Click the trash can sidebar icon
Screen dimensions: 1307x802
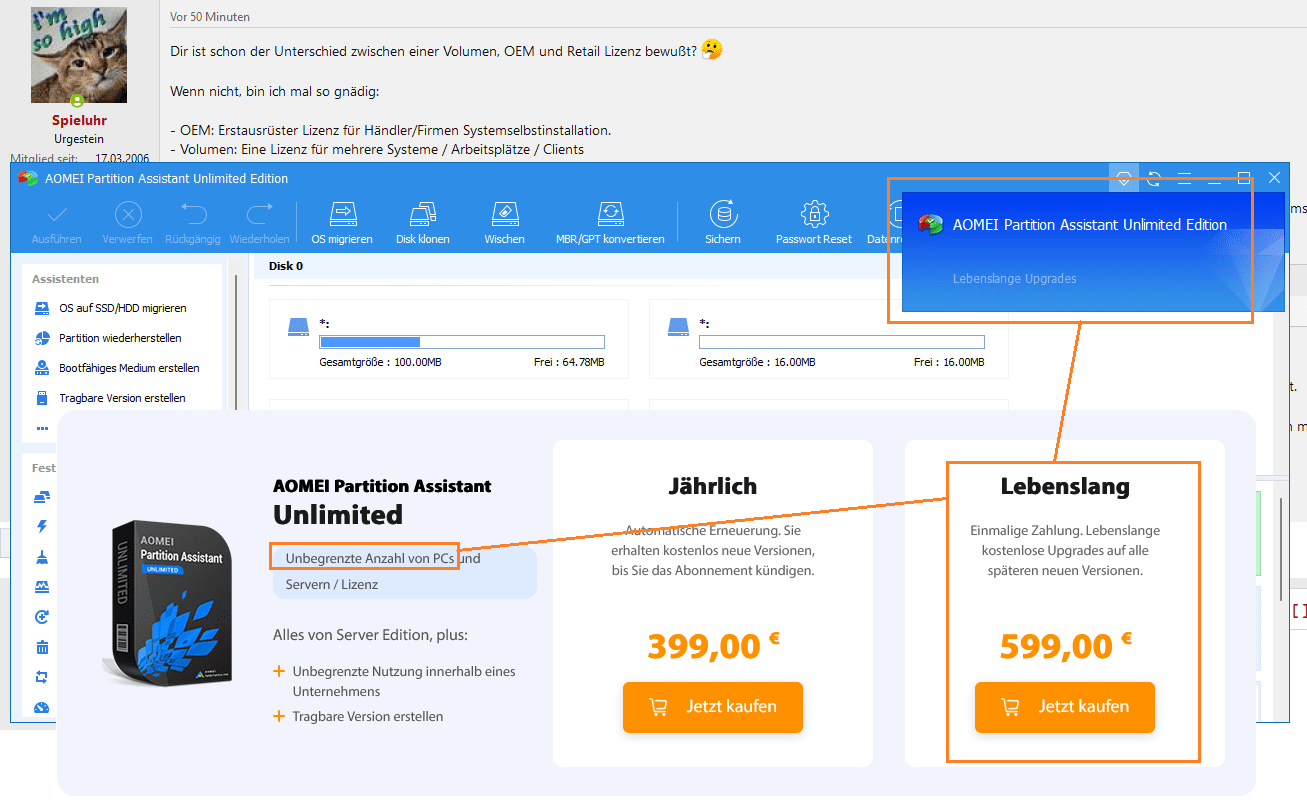(x=42, y=647)
